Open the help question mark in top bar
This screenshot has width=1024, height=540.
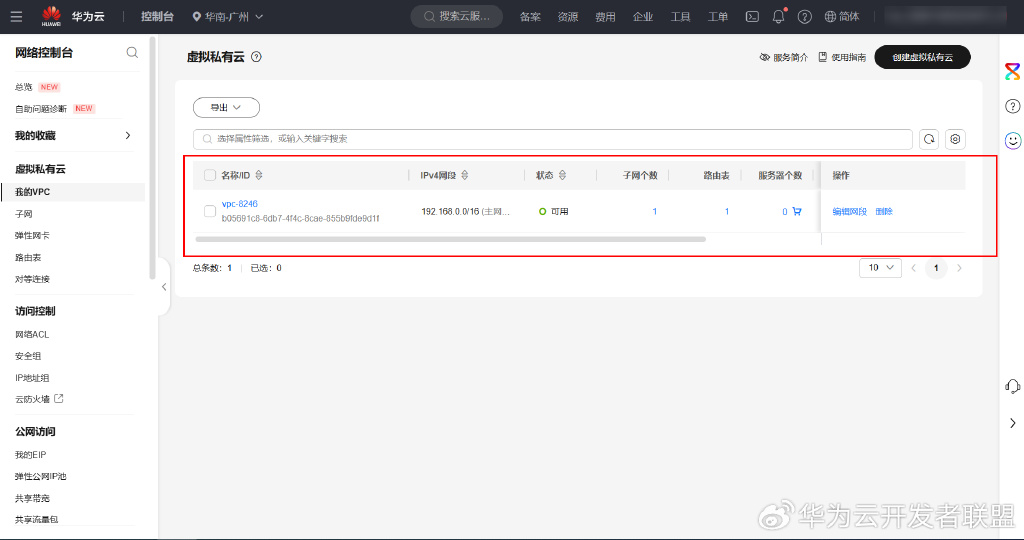coord(805,16)
